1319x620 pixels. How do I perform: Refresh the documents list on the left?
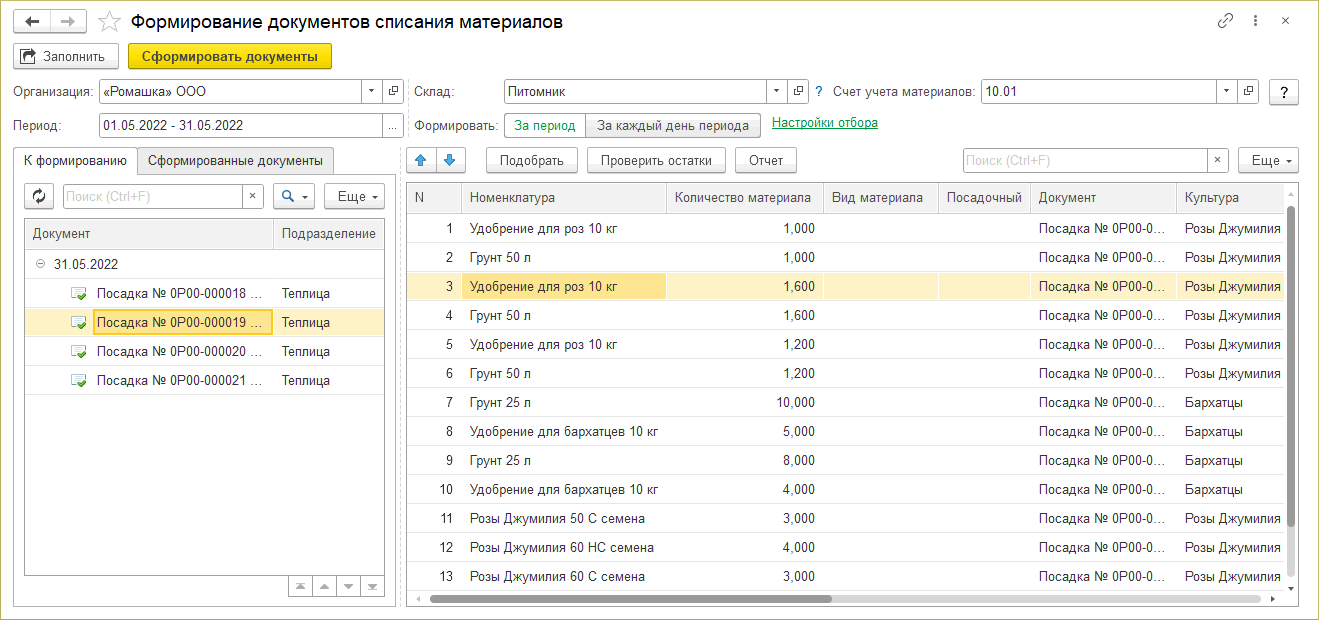coord(40,196)
